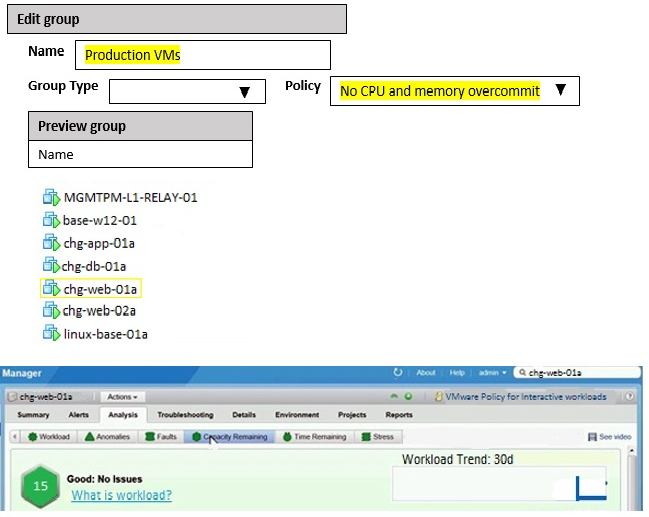Image resolution: width=649 pixels, height=517 pixels.
Task: Click the See video icon link
Action: point(609,437)
